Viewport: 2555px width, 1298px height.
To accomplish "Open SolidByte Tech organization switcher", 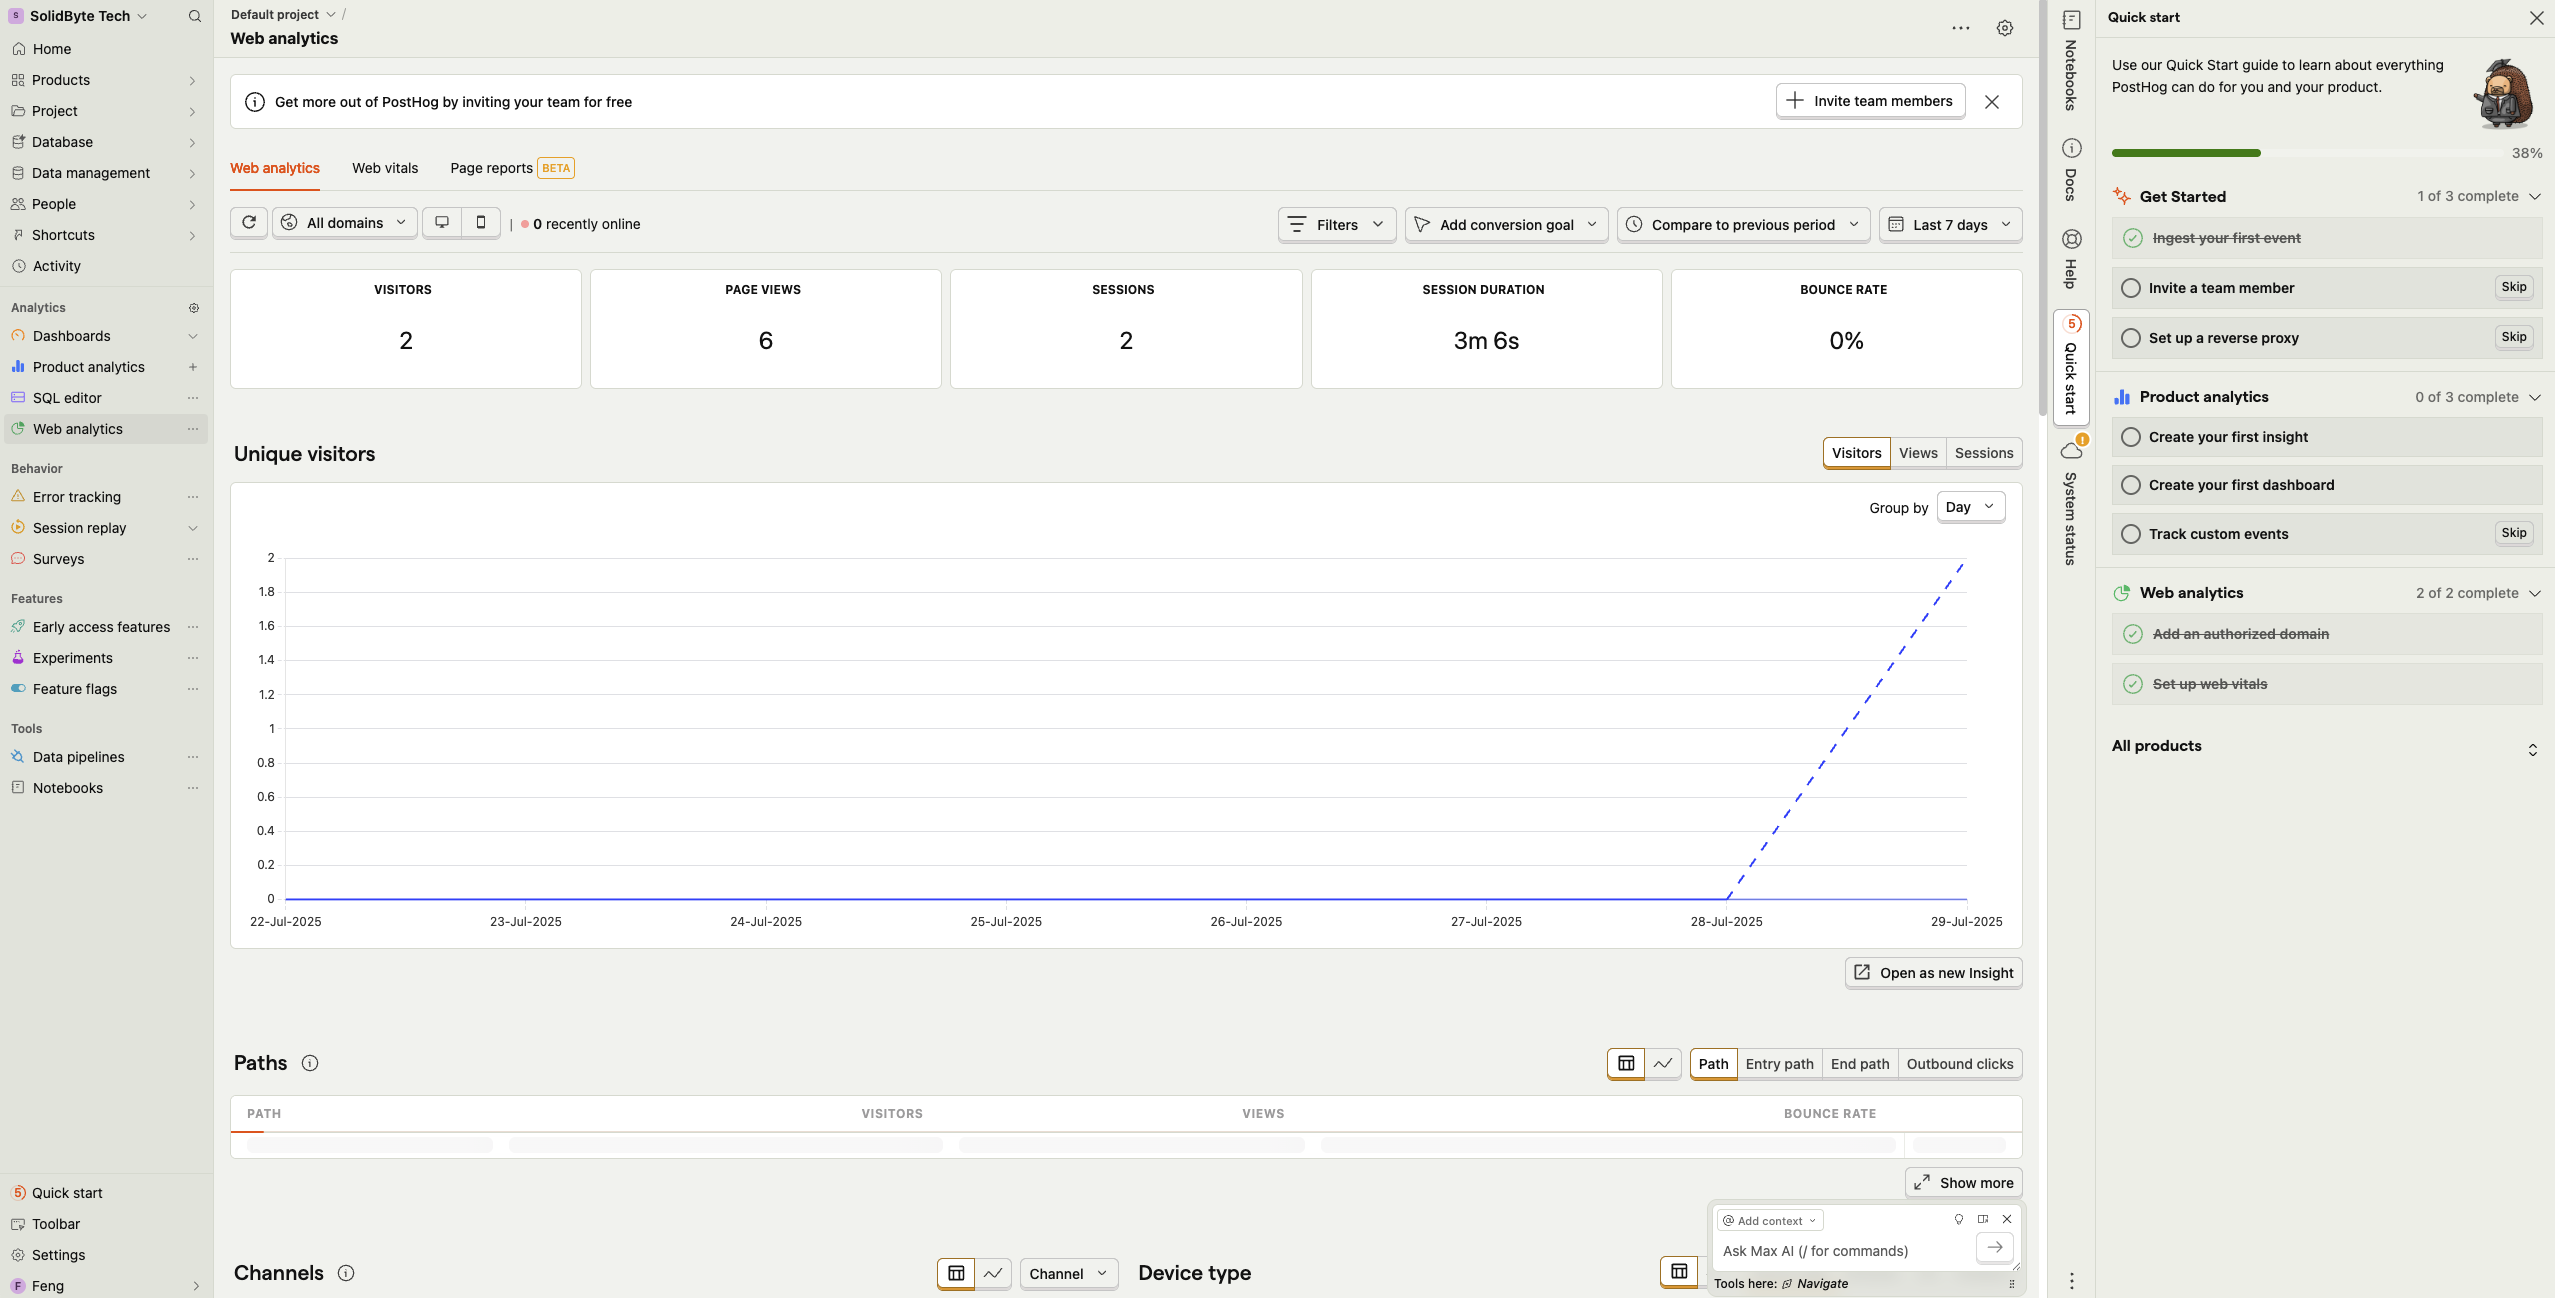I will click(x=78, y=16).
